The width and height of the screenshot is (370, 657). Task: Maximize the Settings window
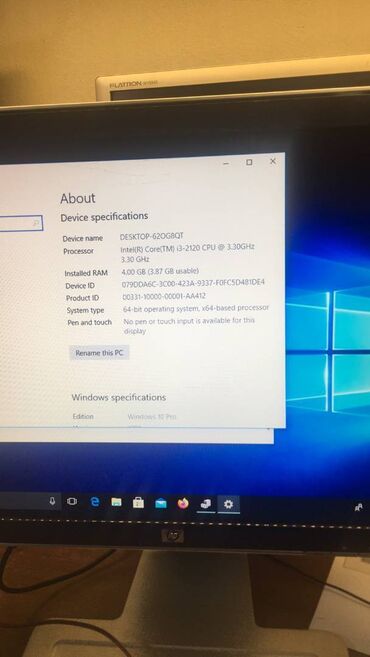pyautogui.click(x=249, y=162)
